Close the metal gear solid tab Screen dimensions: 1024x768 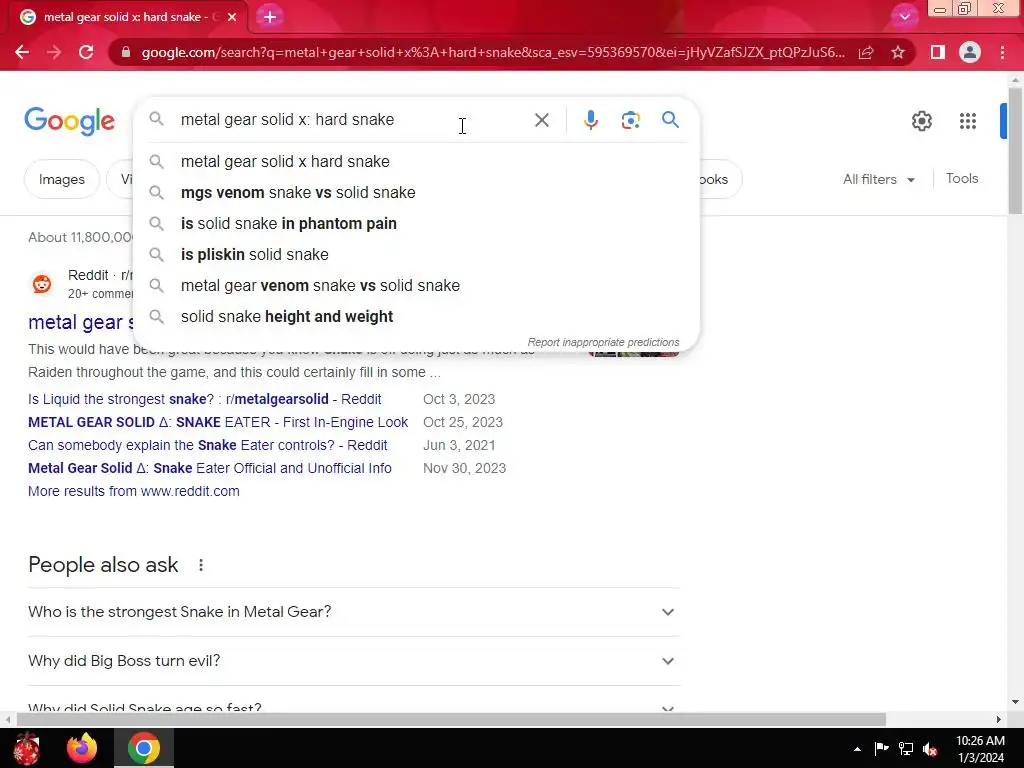click(232, 17)
